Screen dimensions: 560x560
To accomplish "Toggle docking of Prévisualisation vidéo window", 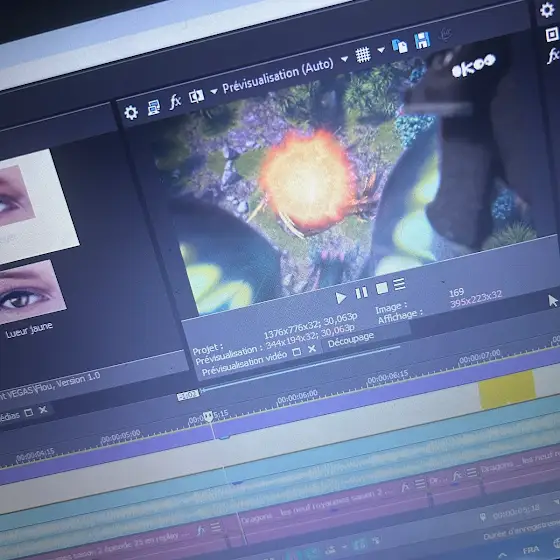I will (296, 352).
